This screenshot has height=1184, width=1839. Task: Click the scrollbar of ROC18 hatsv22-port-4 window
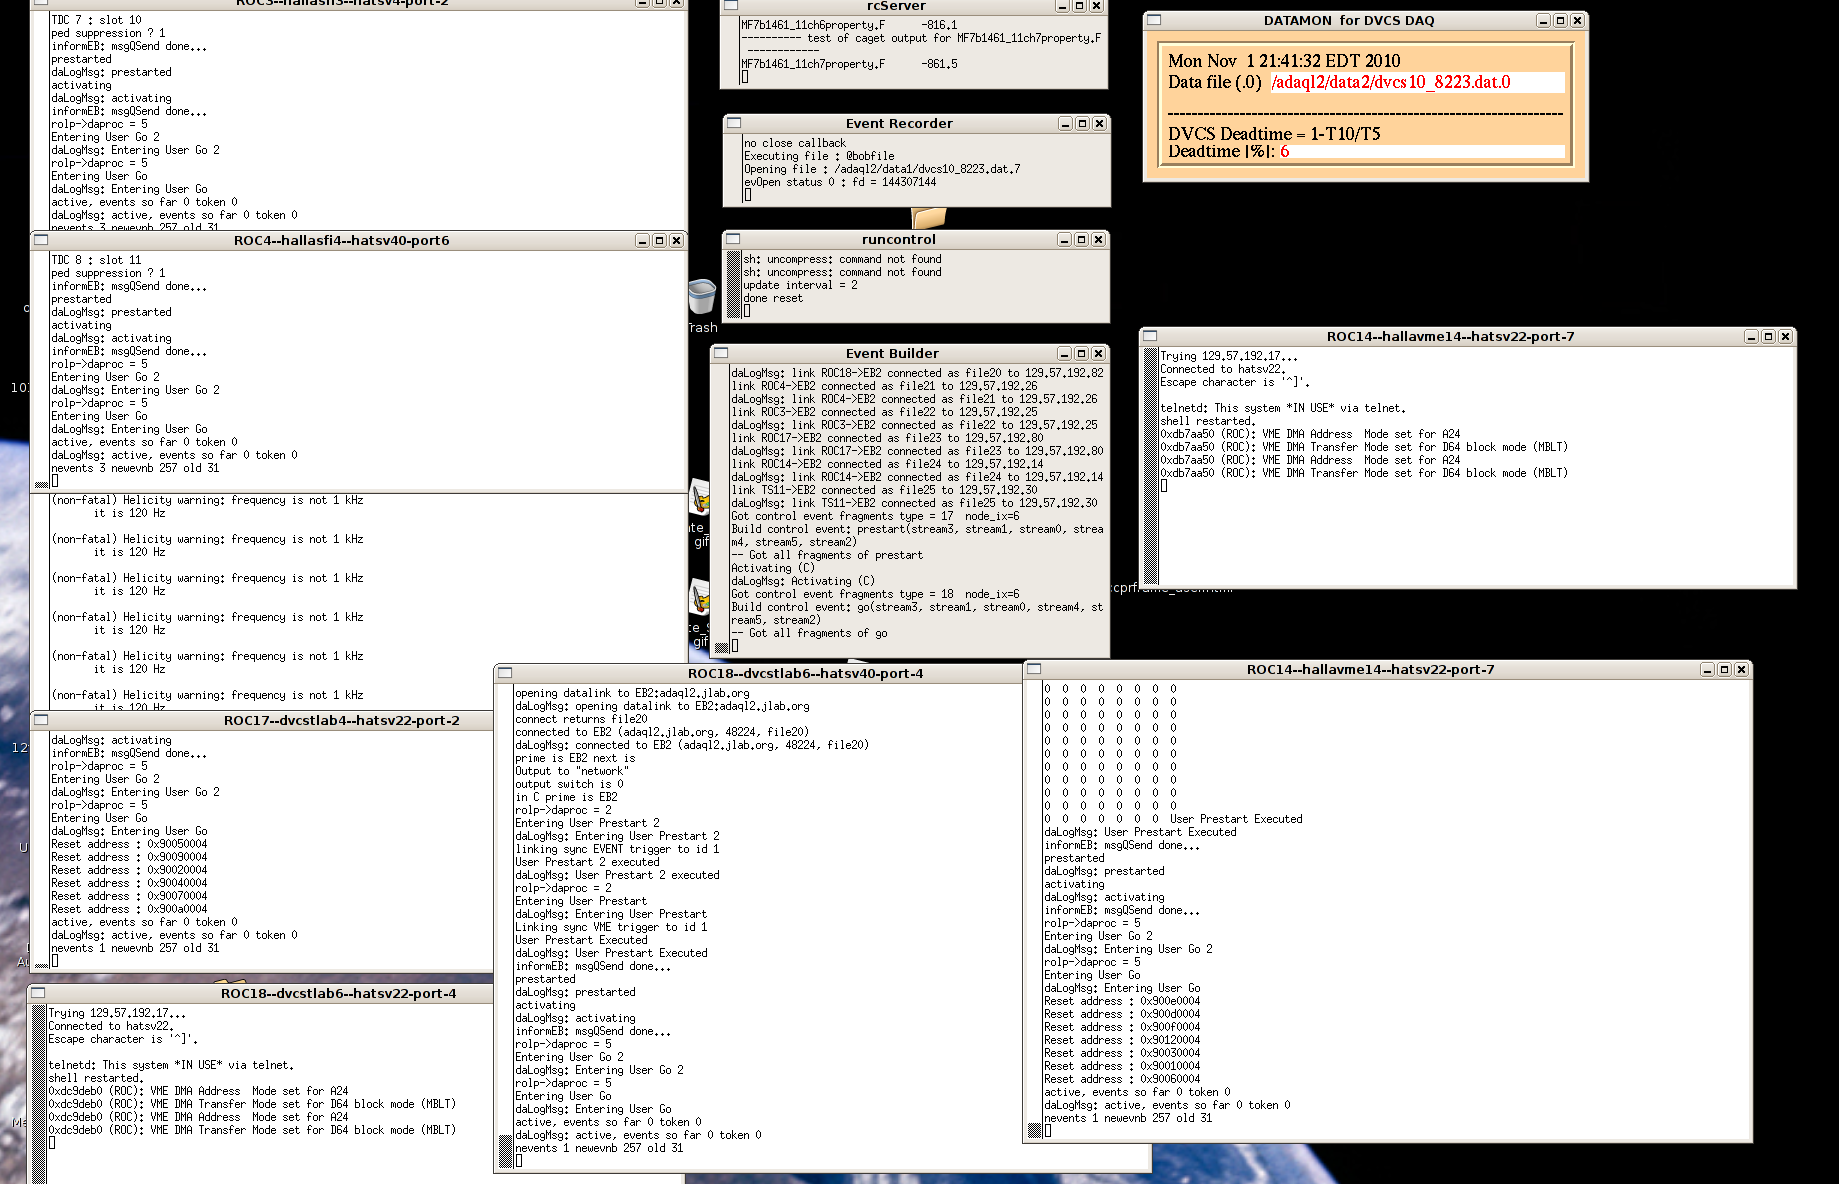coord(39,1094)
